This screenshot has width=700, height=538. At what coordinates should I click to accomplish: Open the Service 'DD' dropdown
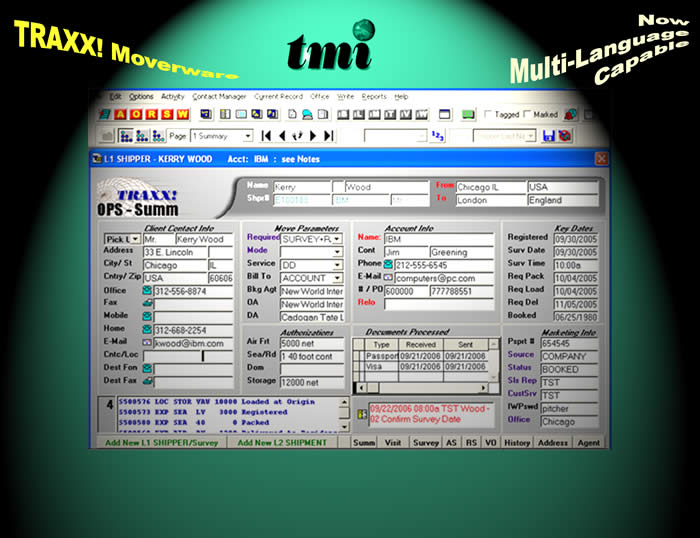(x=337, y=265)
